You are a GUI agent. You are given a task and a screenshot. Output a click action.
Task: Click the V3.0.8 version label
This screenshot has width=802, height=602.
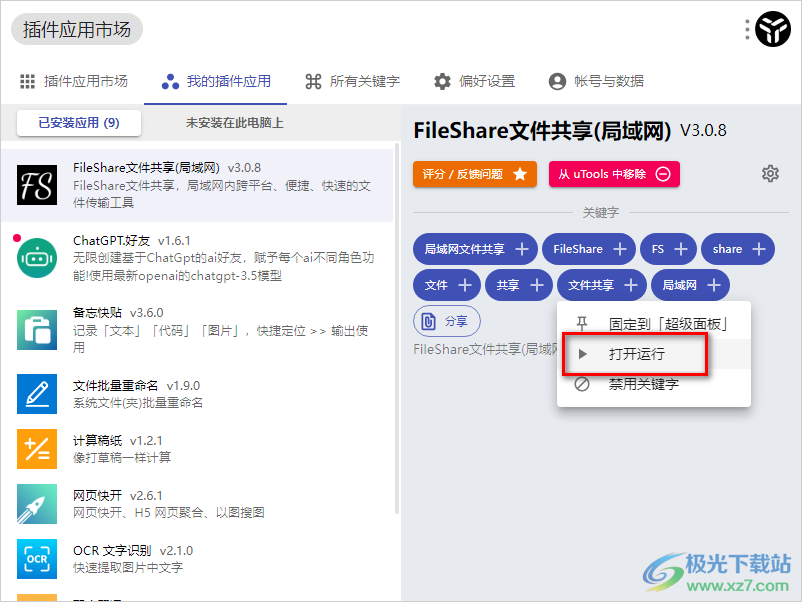[x=703, y=131]
